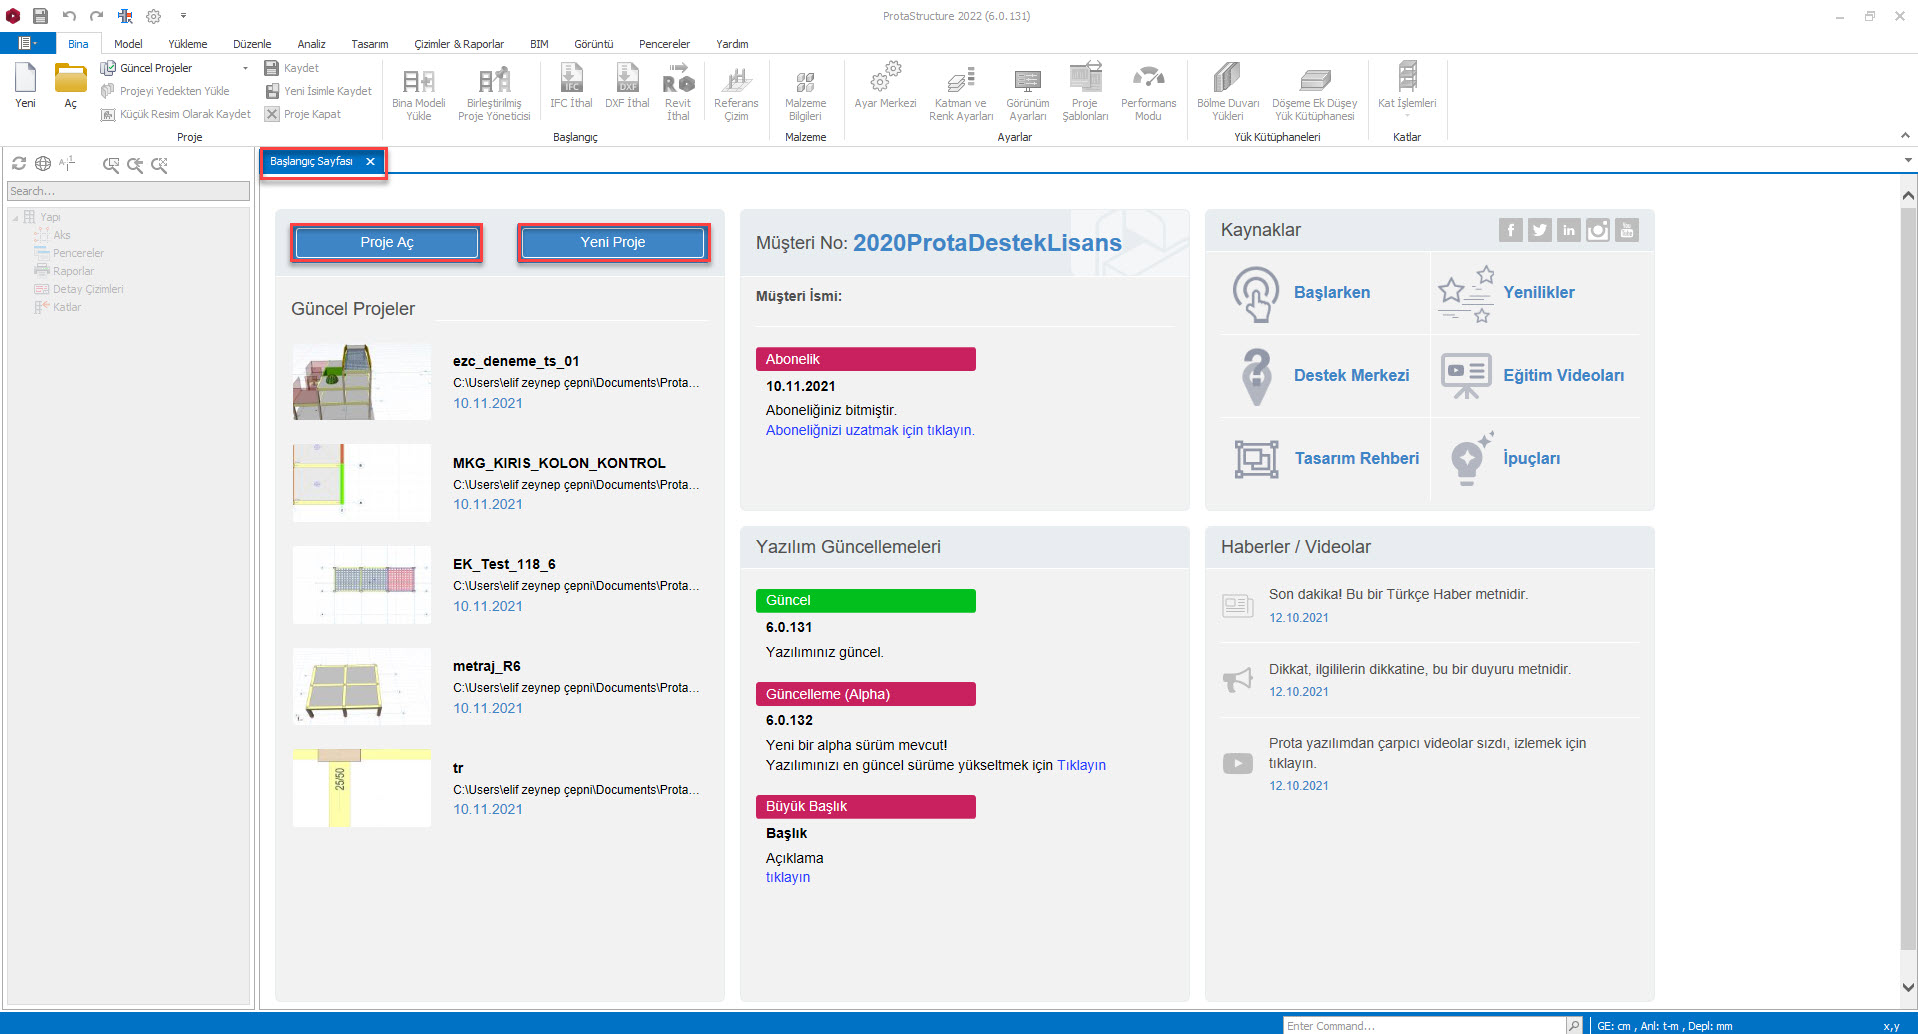1918x1034 pixels.
Task: Open the blue application file menu button
Action: (28, 43)
